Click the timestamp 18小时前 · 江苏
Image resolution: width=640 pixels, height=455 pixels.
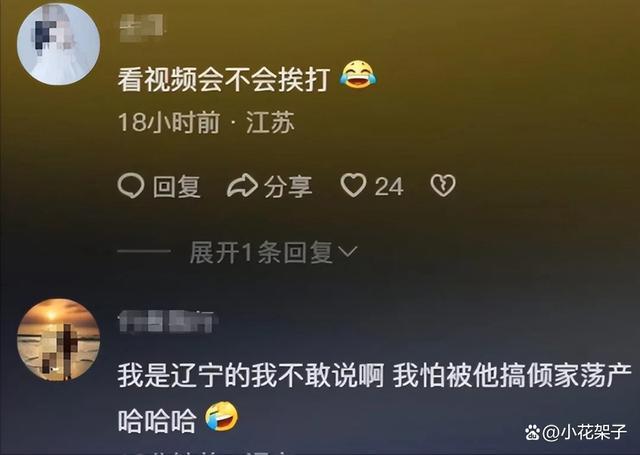point(206,122)
